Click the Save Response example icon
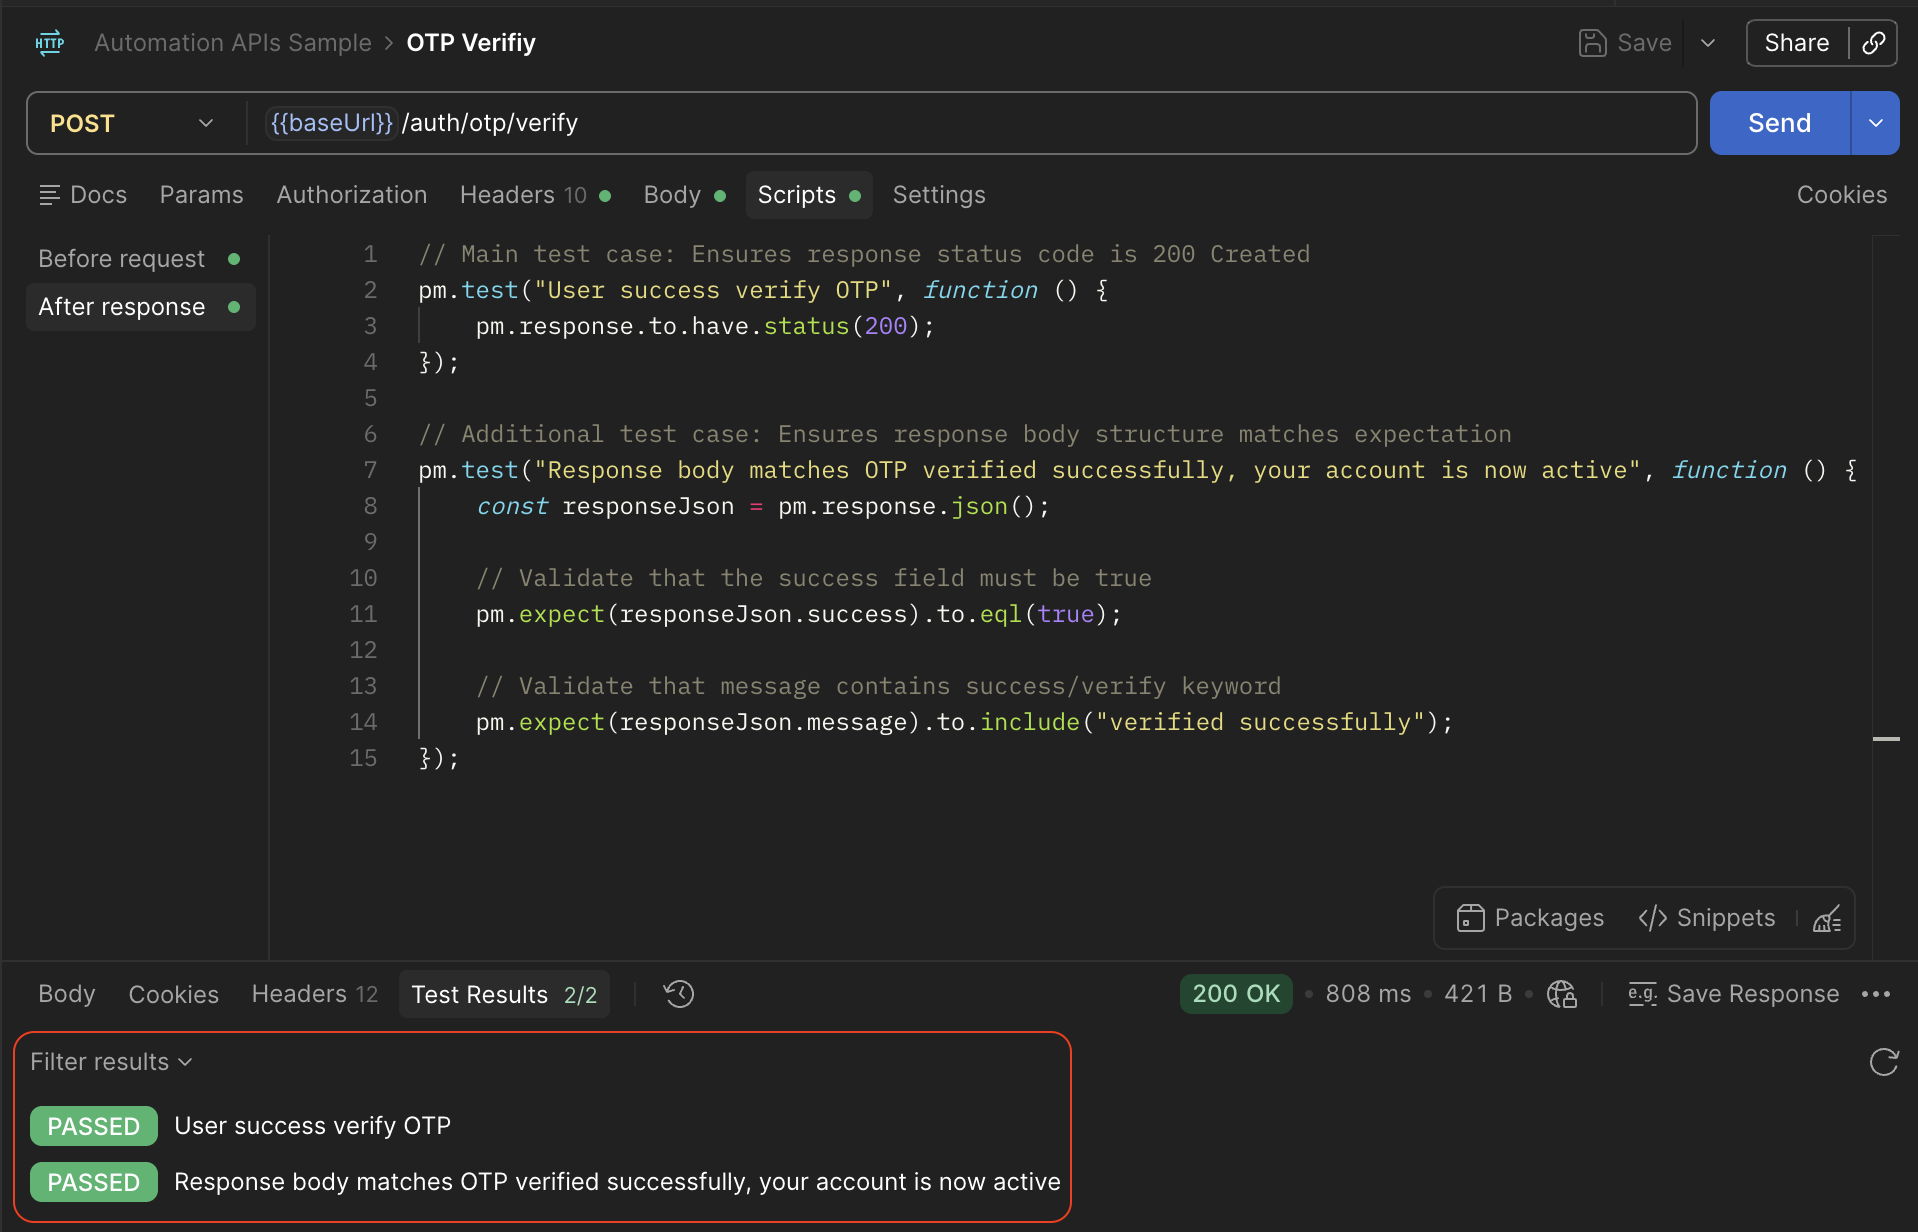 pyautogui.click(x=1642, y=994)
